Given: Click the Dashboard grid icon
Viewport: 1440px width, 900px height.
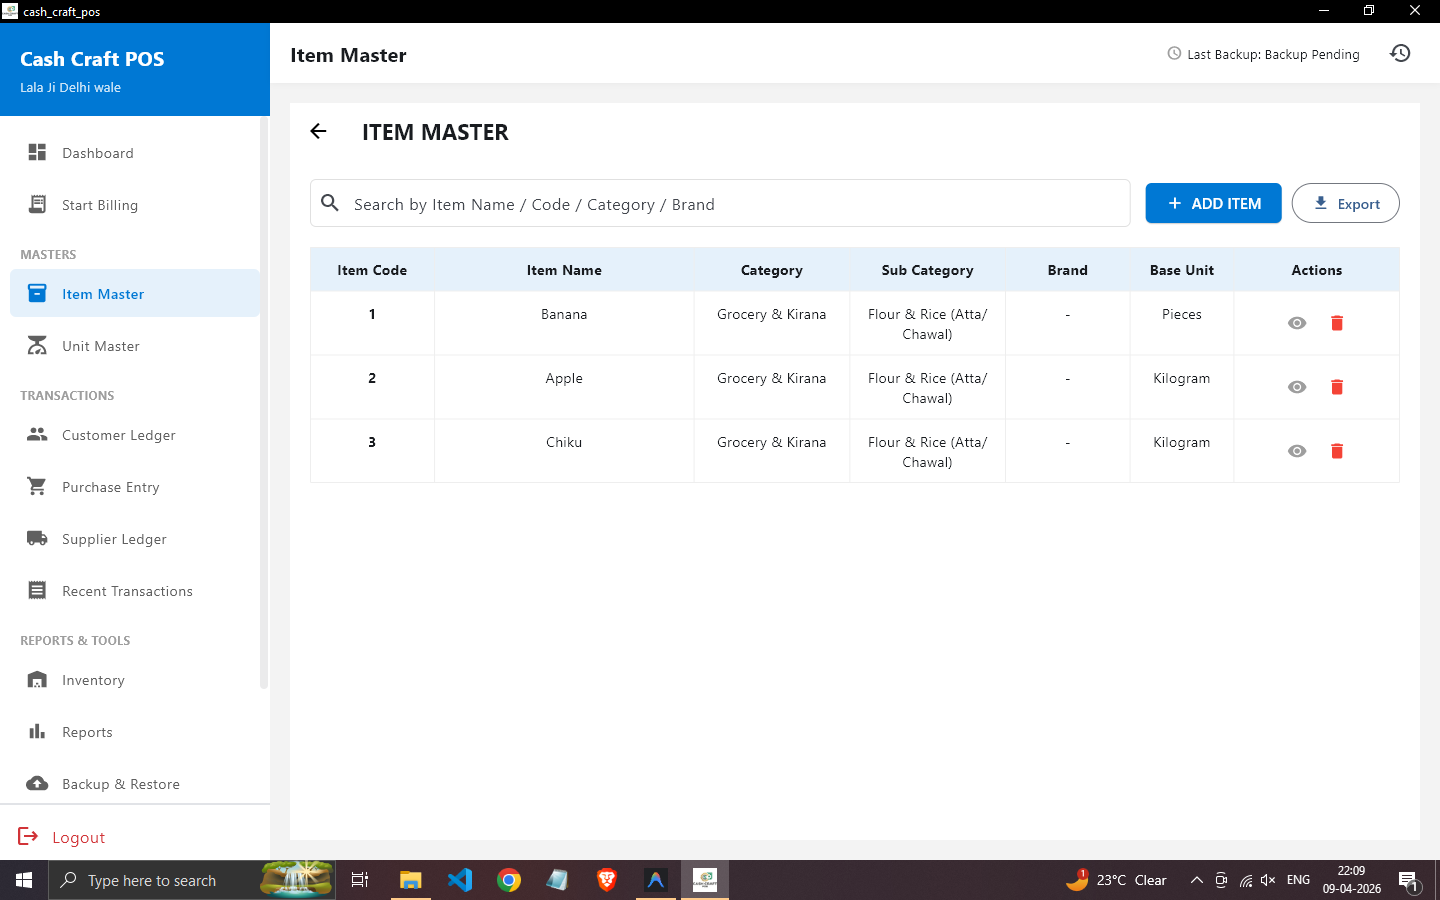Looking at the screenshot, I should tap(37, 152).
